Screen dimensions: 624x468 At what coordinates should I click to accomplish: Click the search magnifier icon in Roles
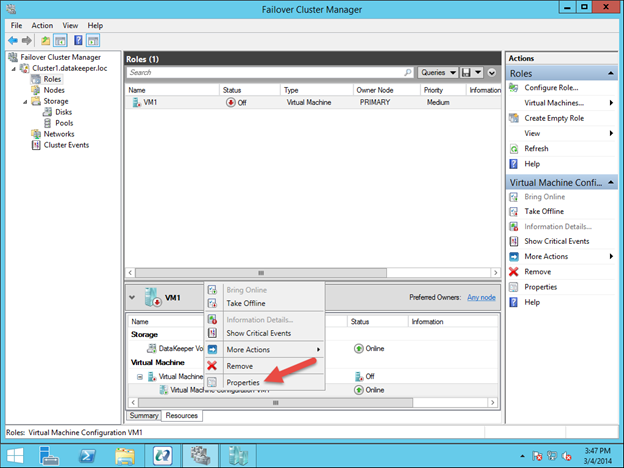click(408, 73)
